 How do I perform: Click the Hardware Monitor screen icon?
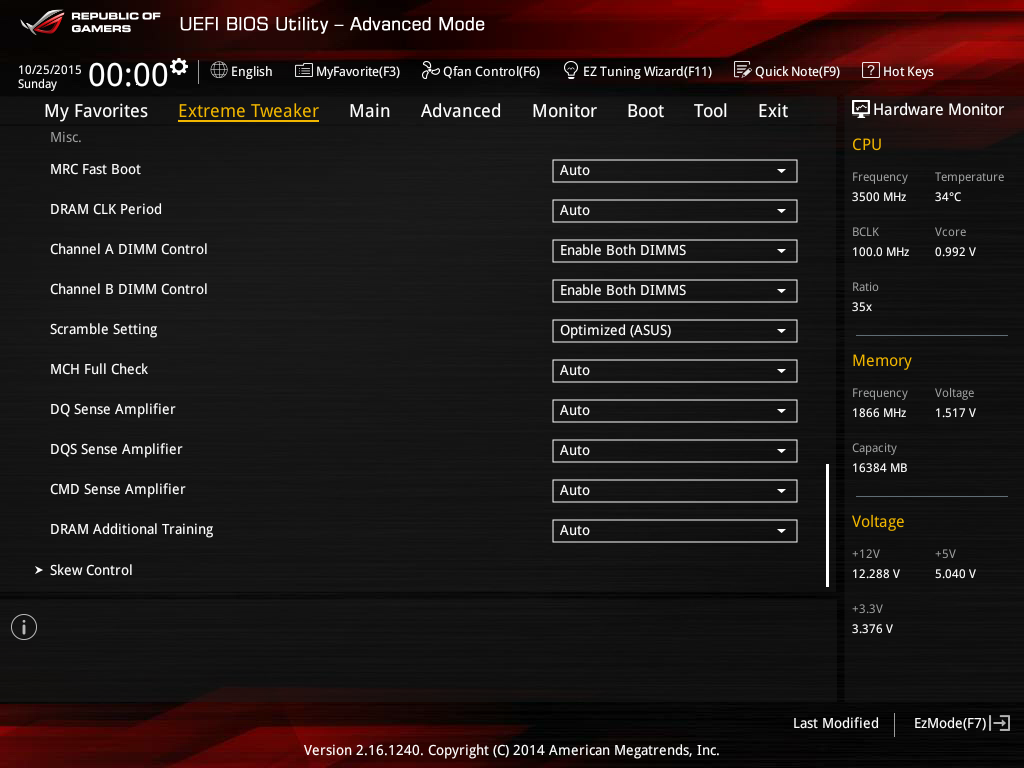click(861, 109)
